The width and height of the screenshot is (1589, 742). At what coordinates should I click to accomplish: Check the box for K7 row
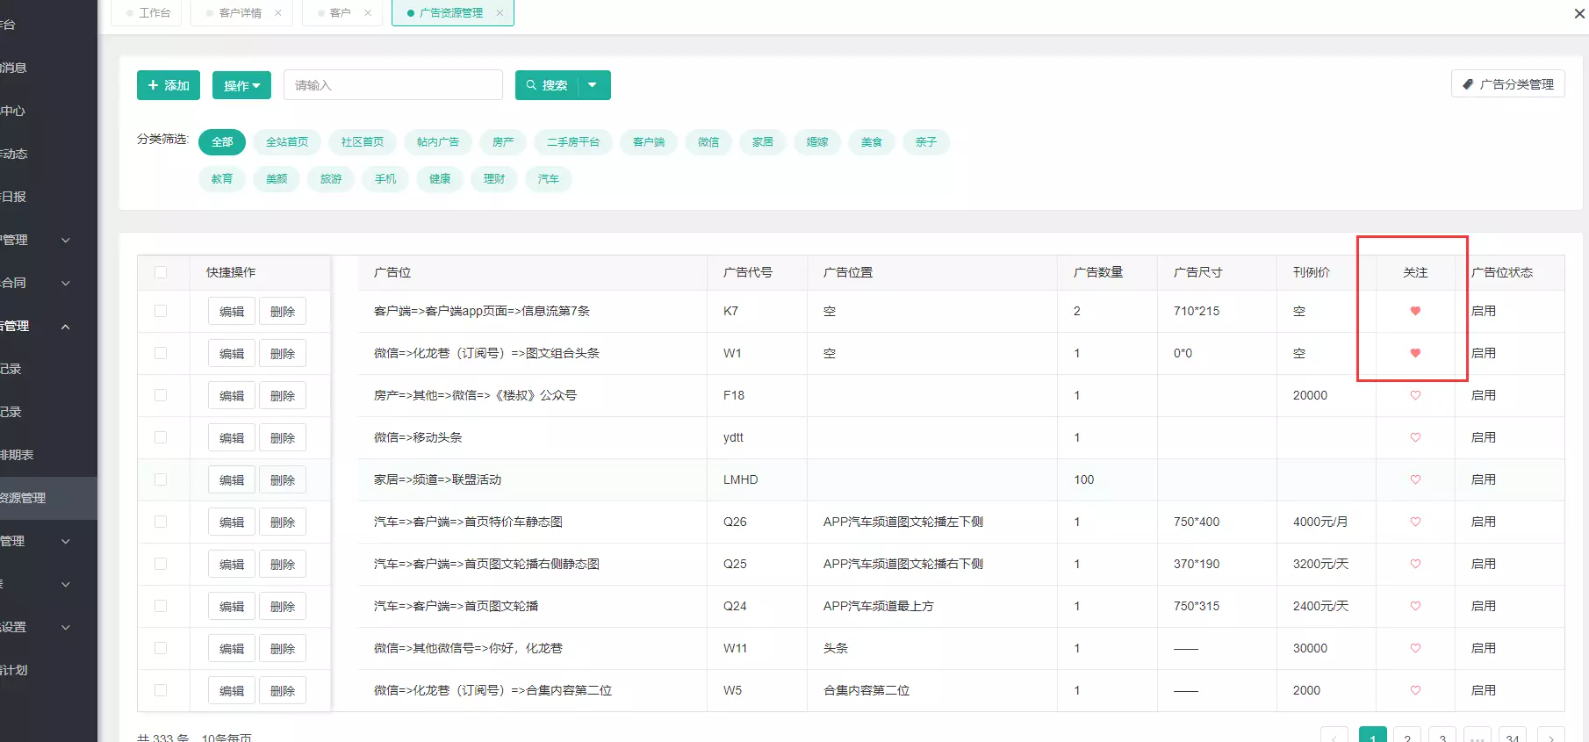[x=161, y=311]
